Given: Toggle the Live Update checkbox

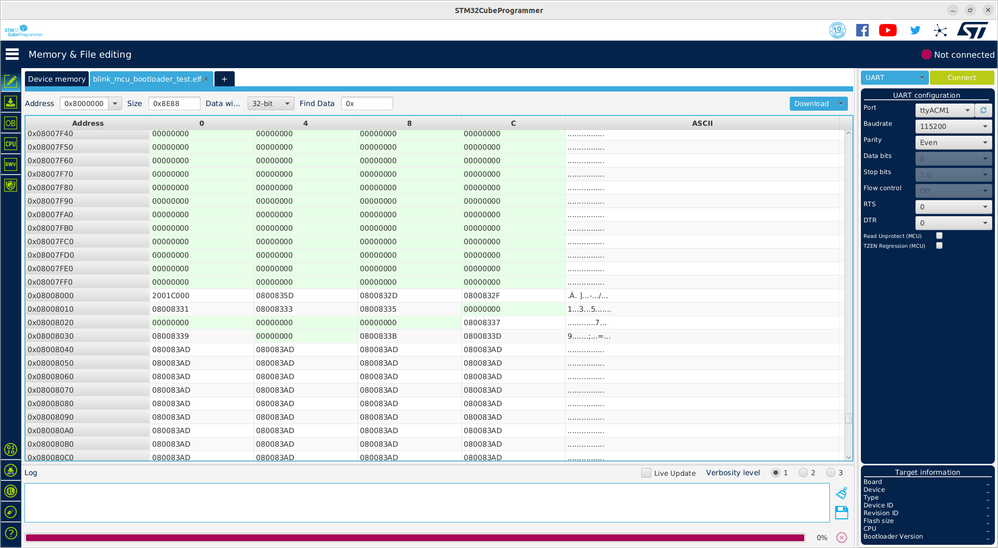Looking at the screenshot, I should click(x=646, y=473).
